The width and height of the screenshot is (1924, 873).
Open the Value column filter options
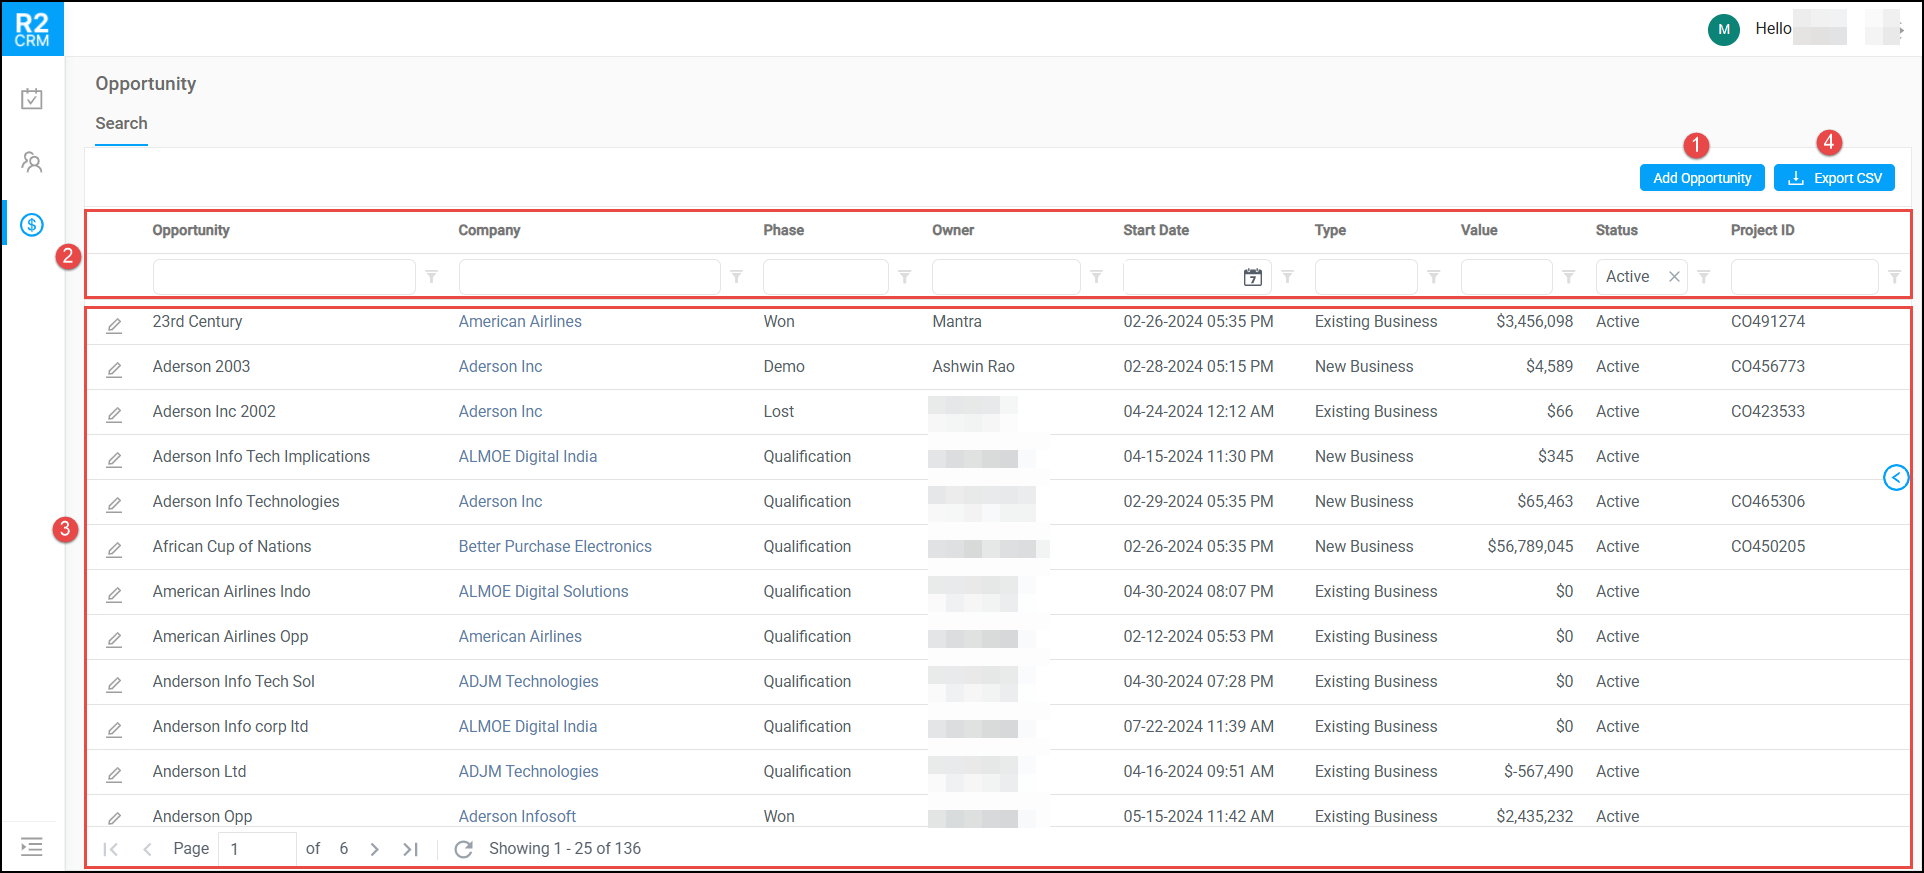click(1569, 277)
